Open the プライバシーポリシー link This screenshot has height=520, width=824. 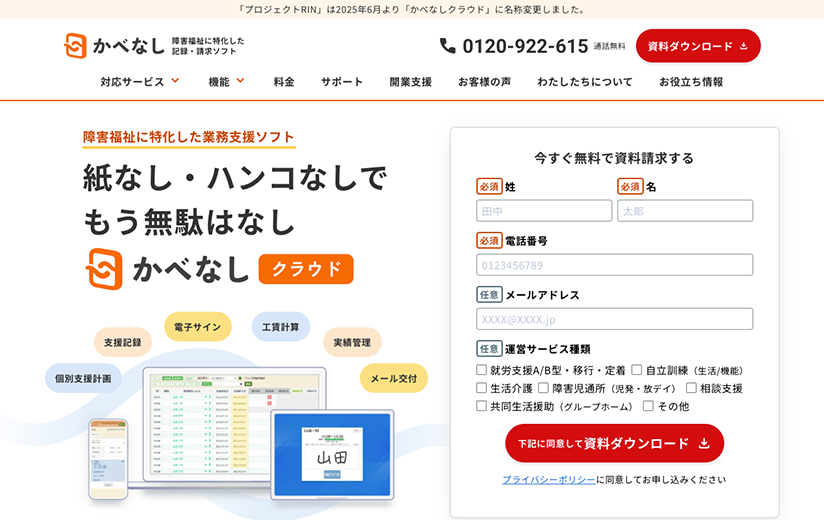pyautogui.click(x=549, y=480)
